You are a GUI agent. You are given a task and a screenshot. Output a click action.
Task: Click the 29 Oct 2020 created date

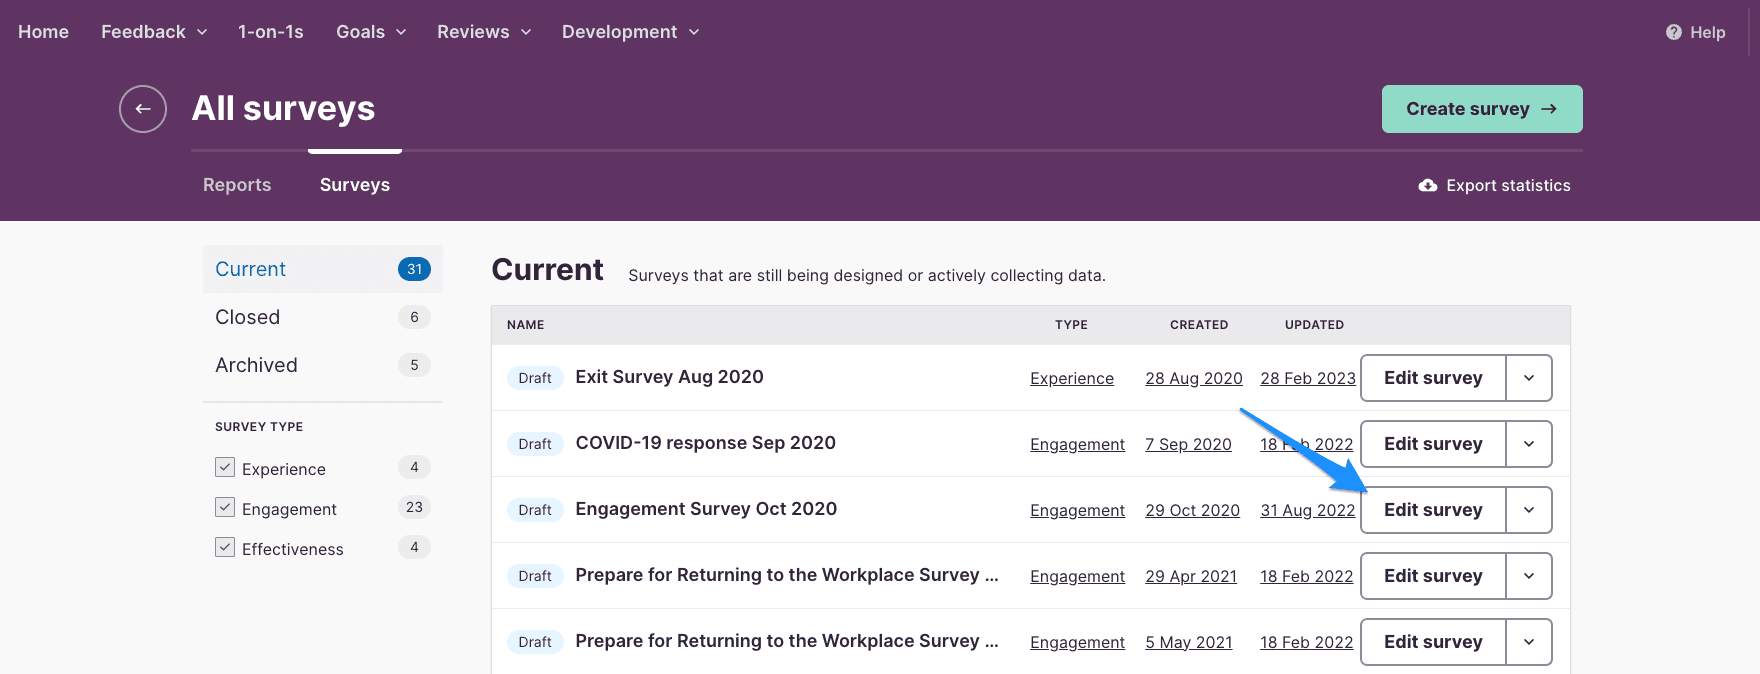coord(1192,510)
